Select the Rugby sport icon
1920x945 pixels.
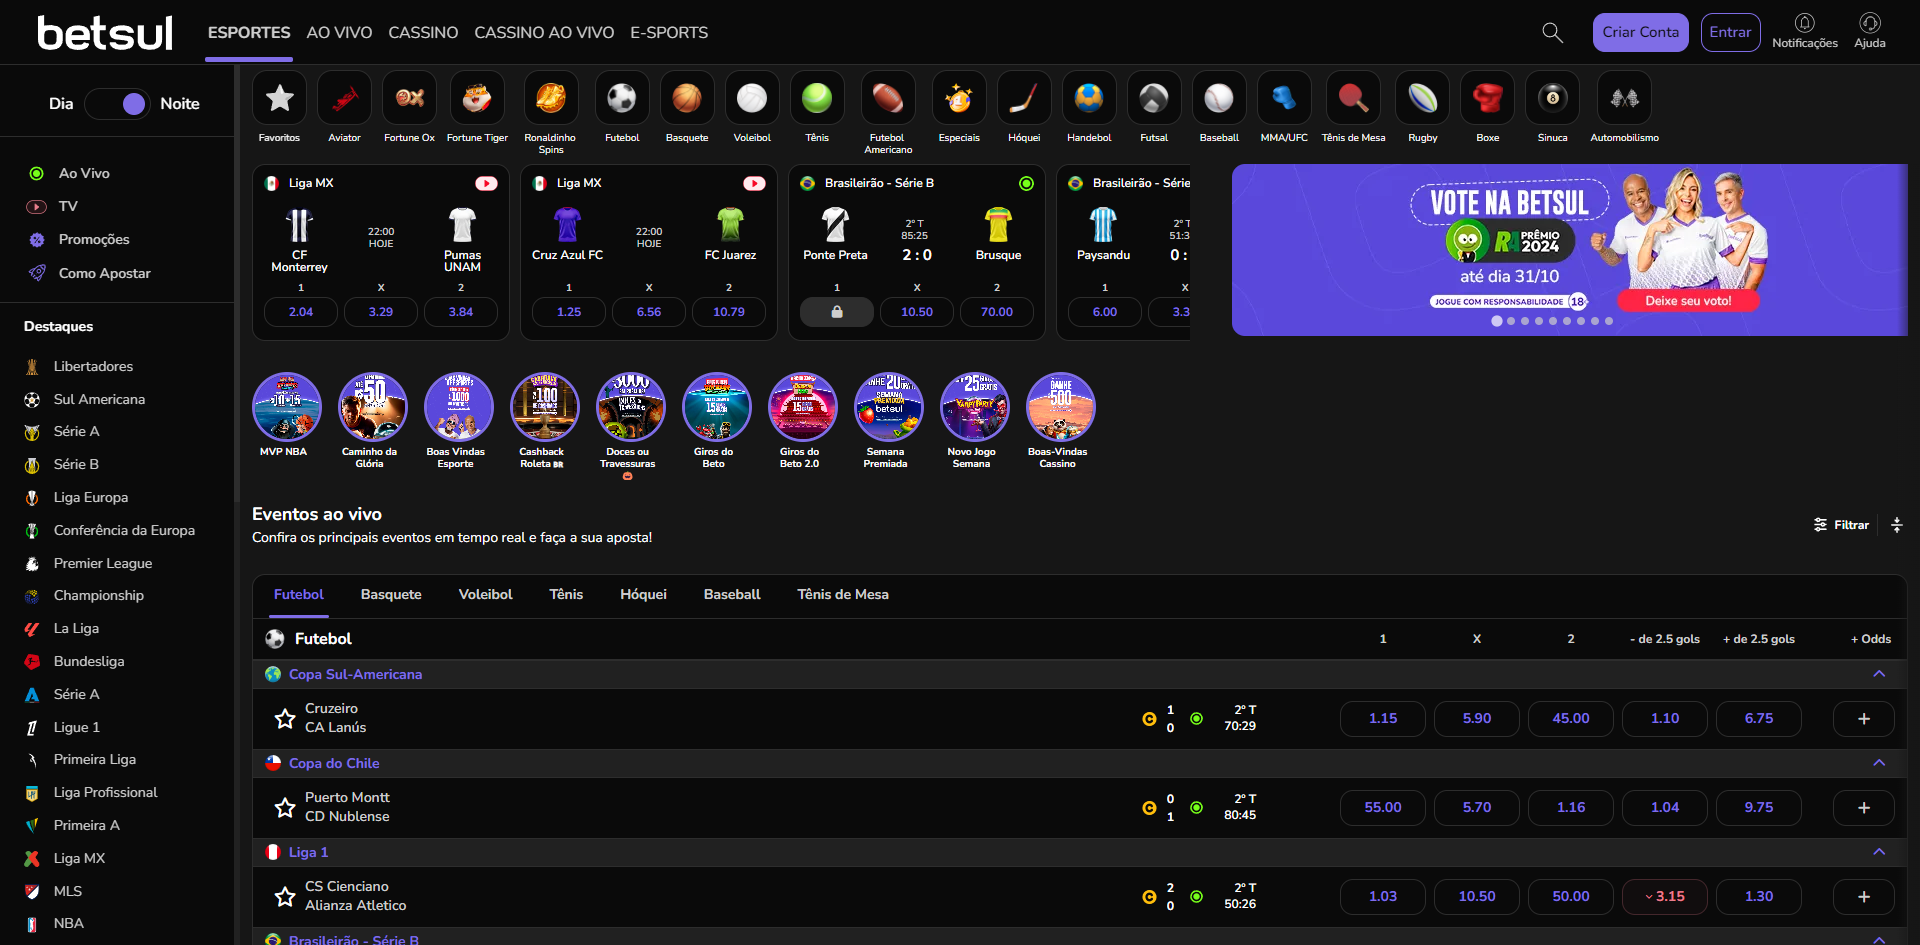pyautogui.click(x=1423, y=98)
